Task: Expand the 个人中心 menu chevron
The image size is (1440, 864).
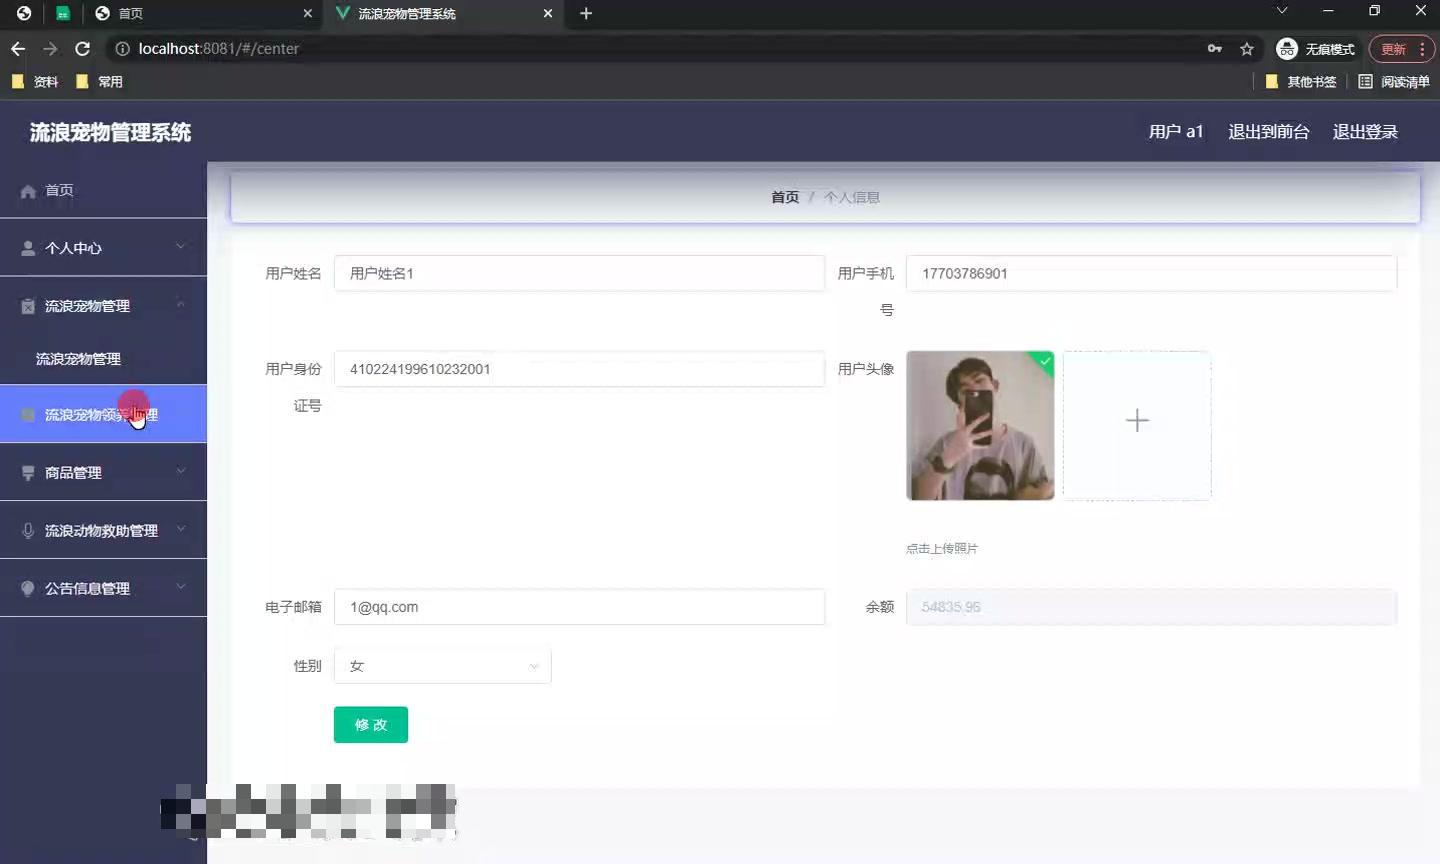Action: [181, 246]
